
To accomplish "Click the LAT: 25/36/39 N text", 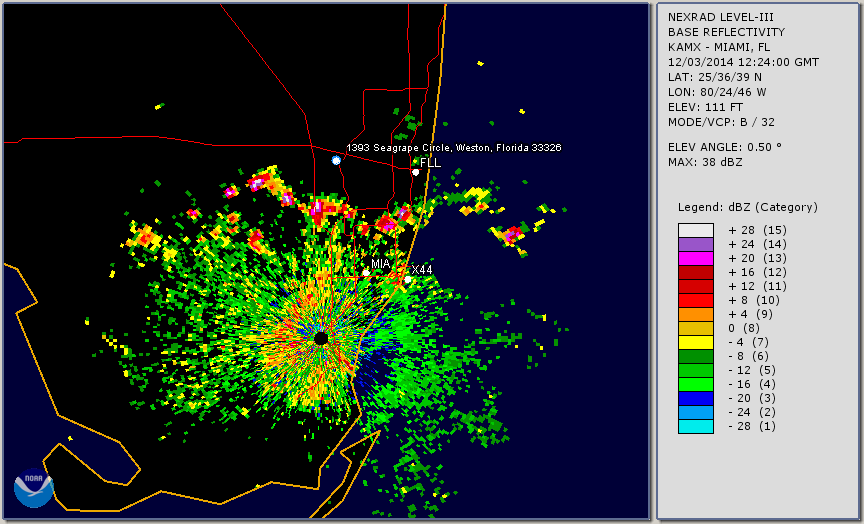I will pos(715,77).
